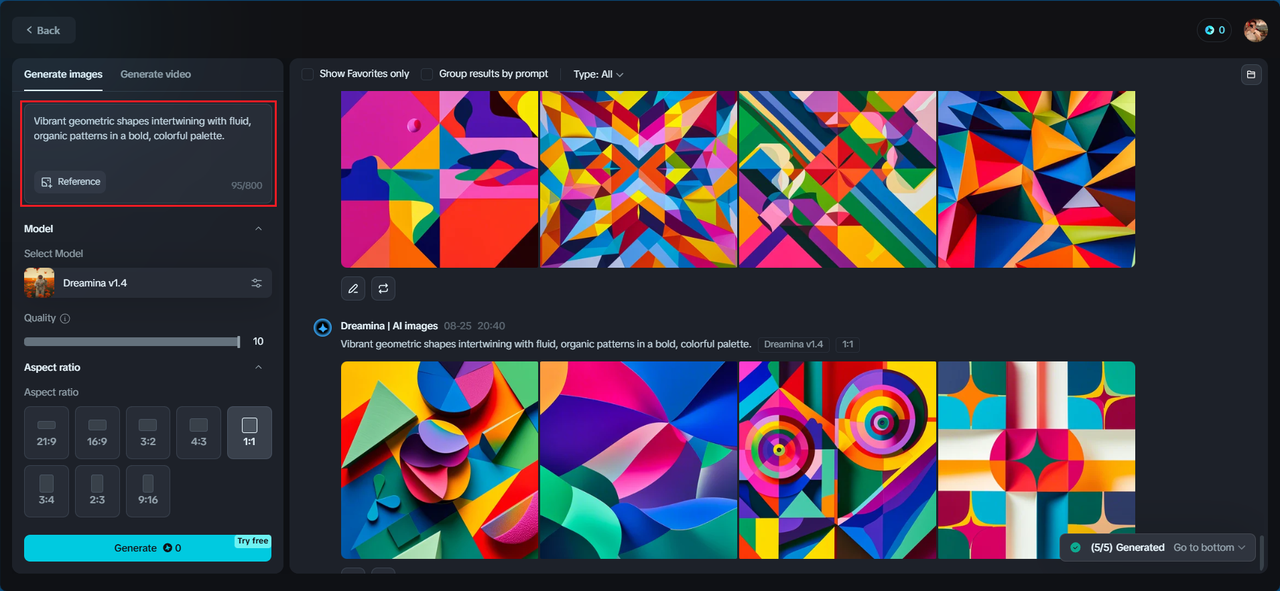This screenshot has width=1280, height=591.
Task: Select the 9:16 aspect ratio
Action: point(148,491)
